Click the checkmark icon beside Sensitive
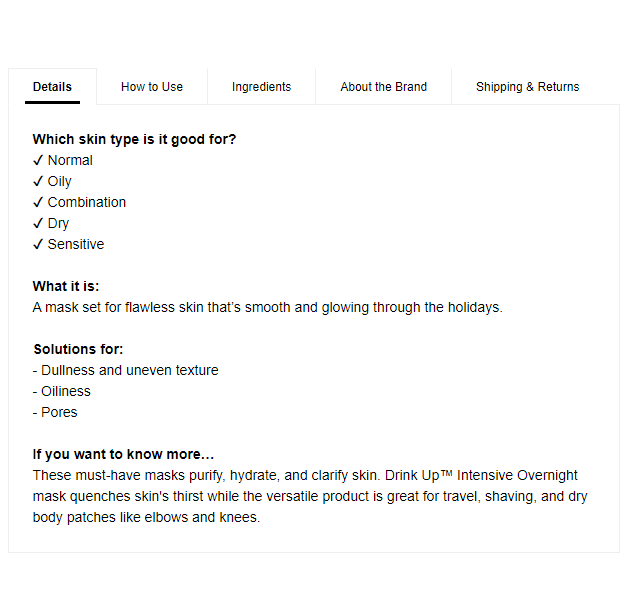This screenshot has width=630, height=600. pyautogui.click(x=38, y=244)
